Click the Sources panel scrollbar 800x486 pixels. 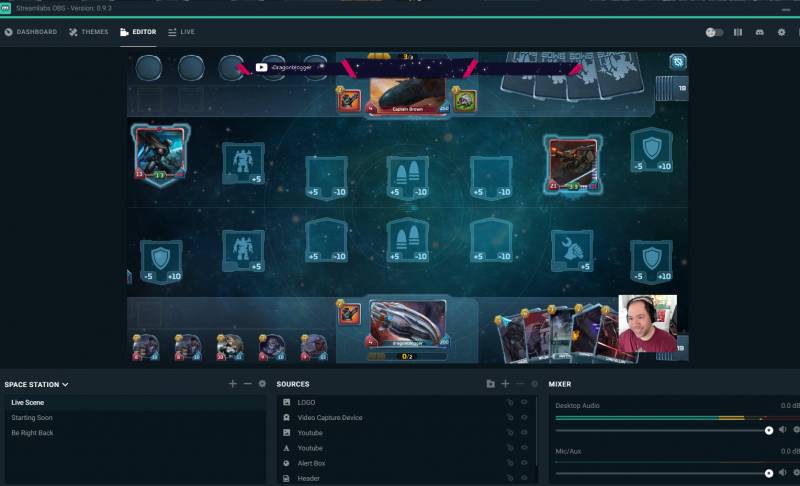point(537,431)
